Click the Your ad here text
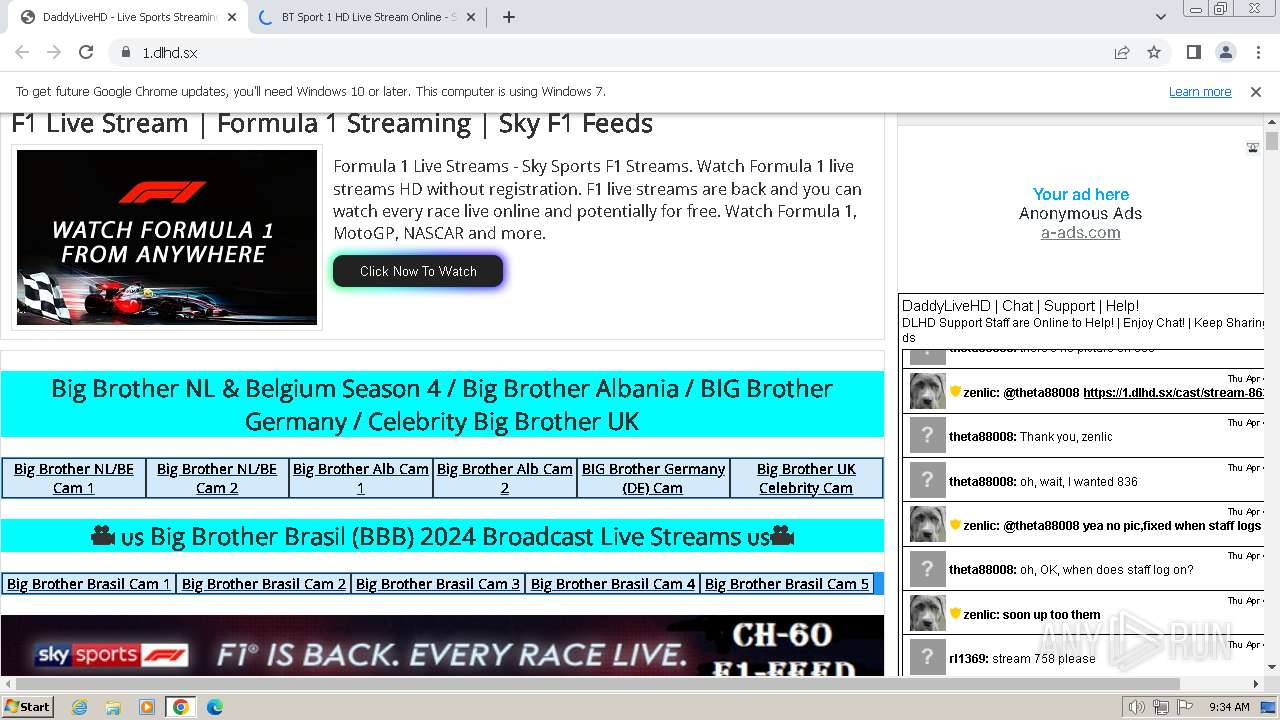This screenshot has width=1280, height=720. click(x=1080, y=194)
